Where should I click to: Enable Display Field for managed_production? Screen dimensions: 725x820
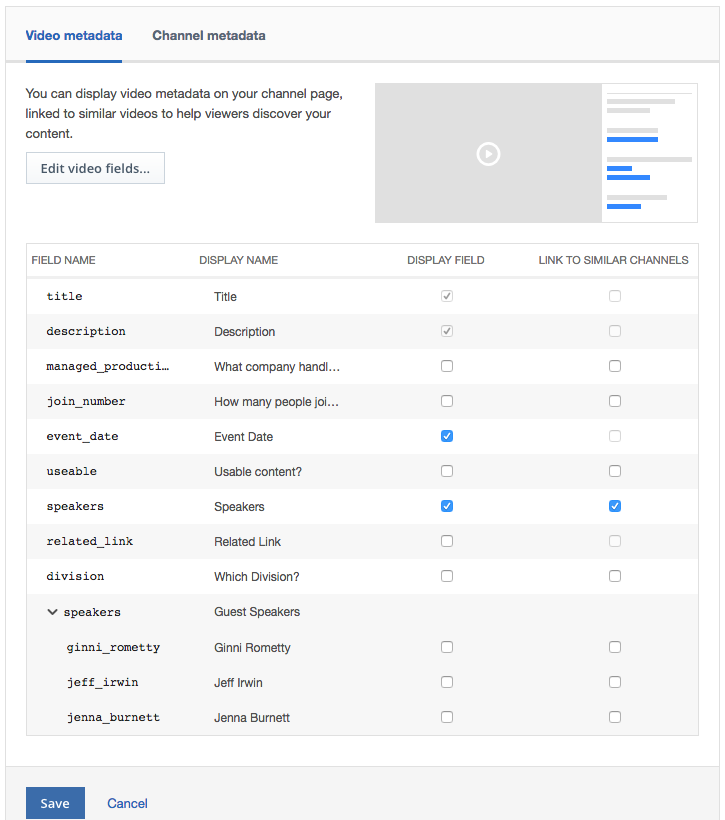click(447, 366)
